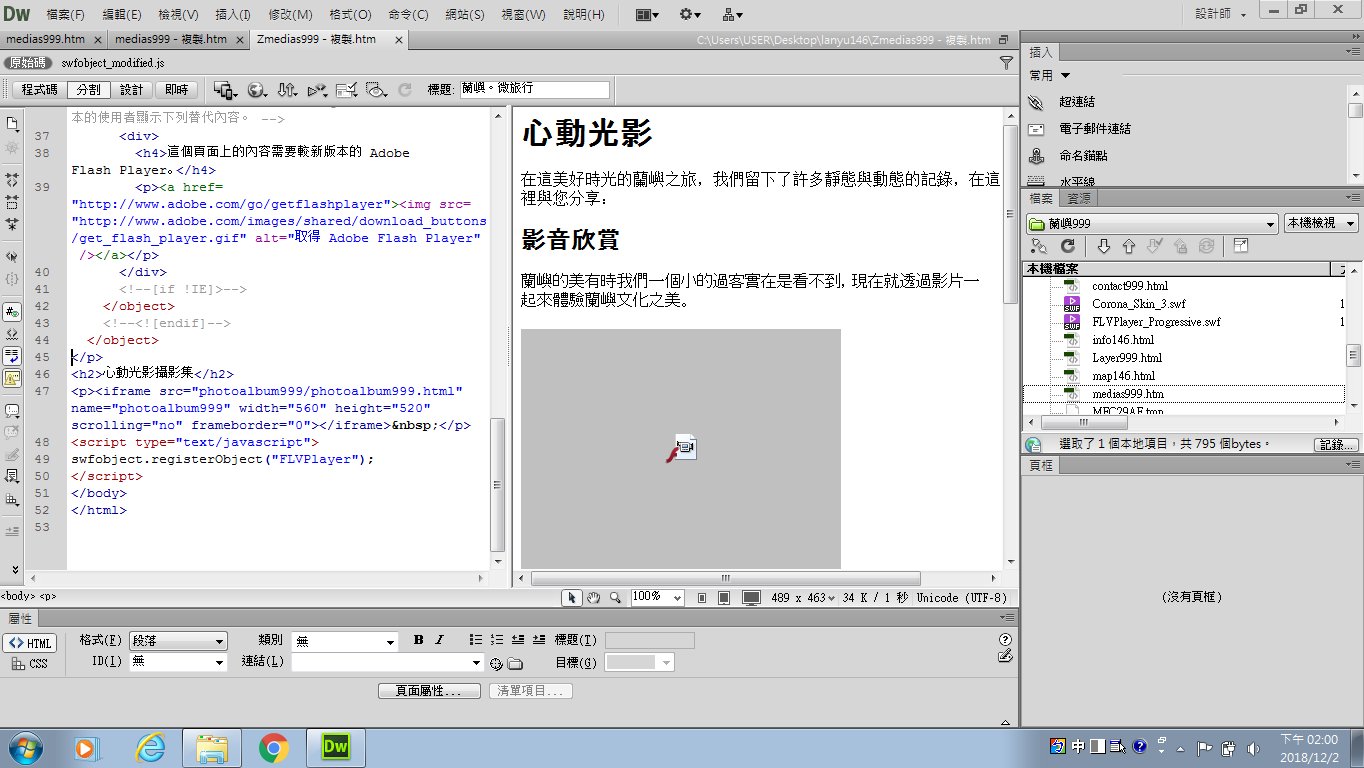Open the file management arrows icon

287,90
